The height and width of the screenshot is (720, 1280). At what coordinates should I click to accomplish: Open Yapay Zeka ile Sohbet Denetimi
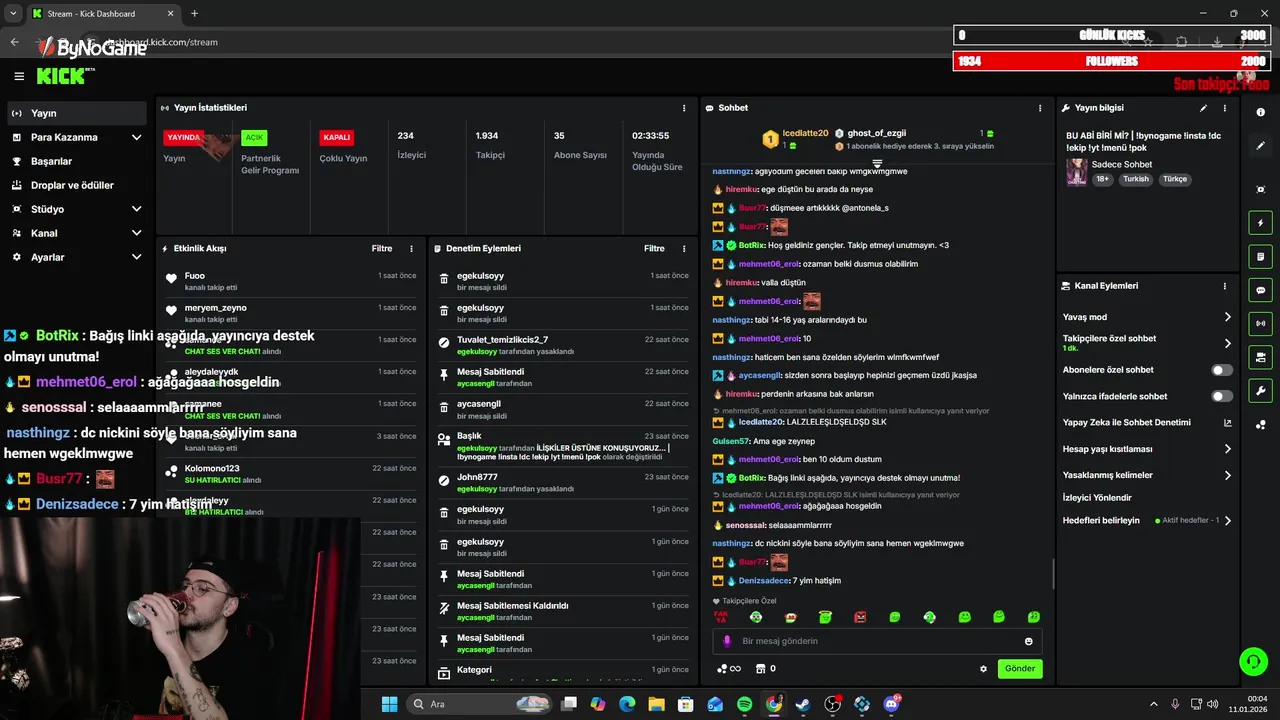click(x=1147, y=422)
